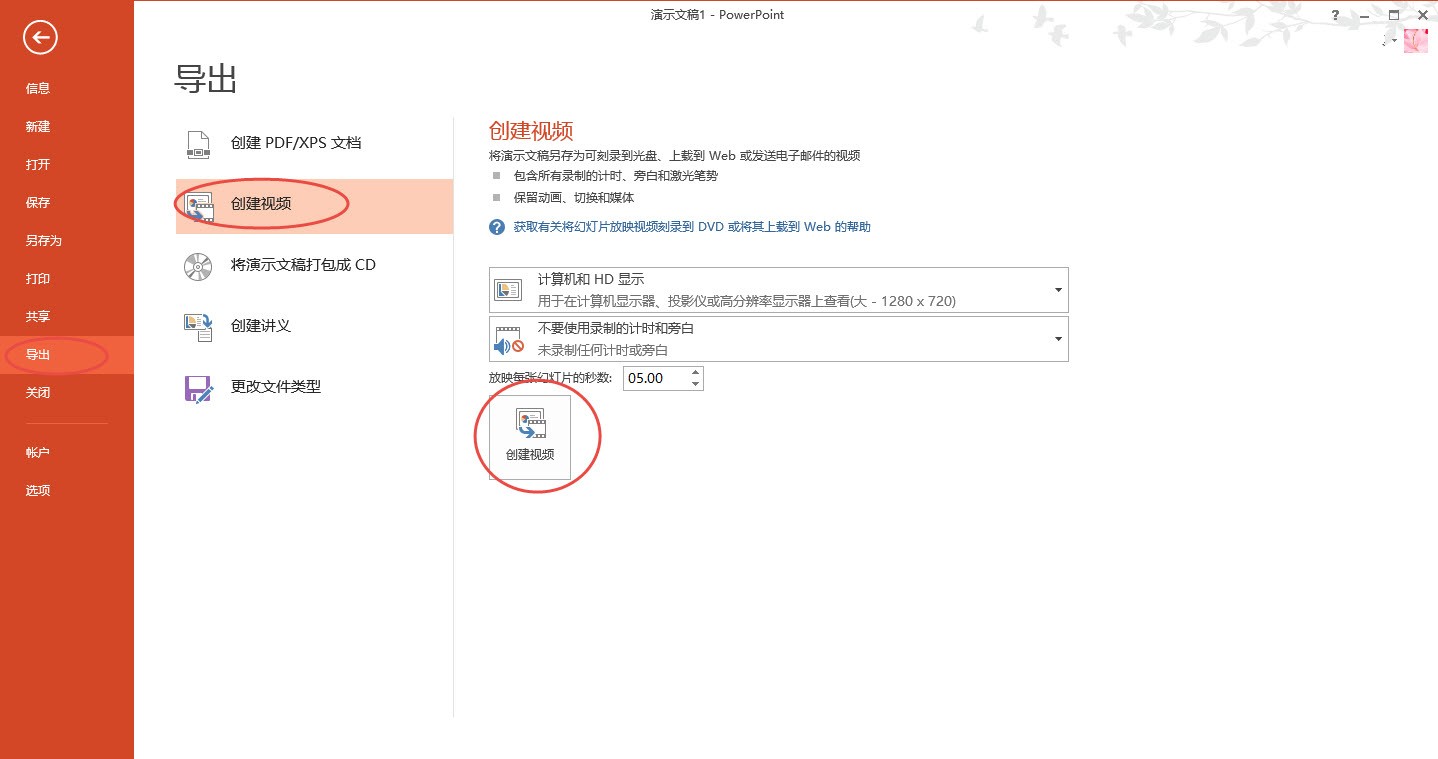Click inside the 05.00 seconds input field
The width and height of the screenshot is (1438, 759).
pos(655,378)
